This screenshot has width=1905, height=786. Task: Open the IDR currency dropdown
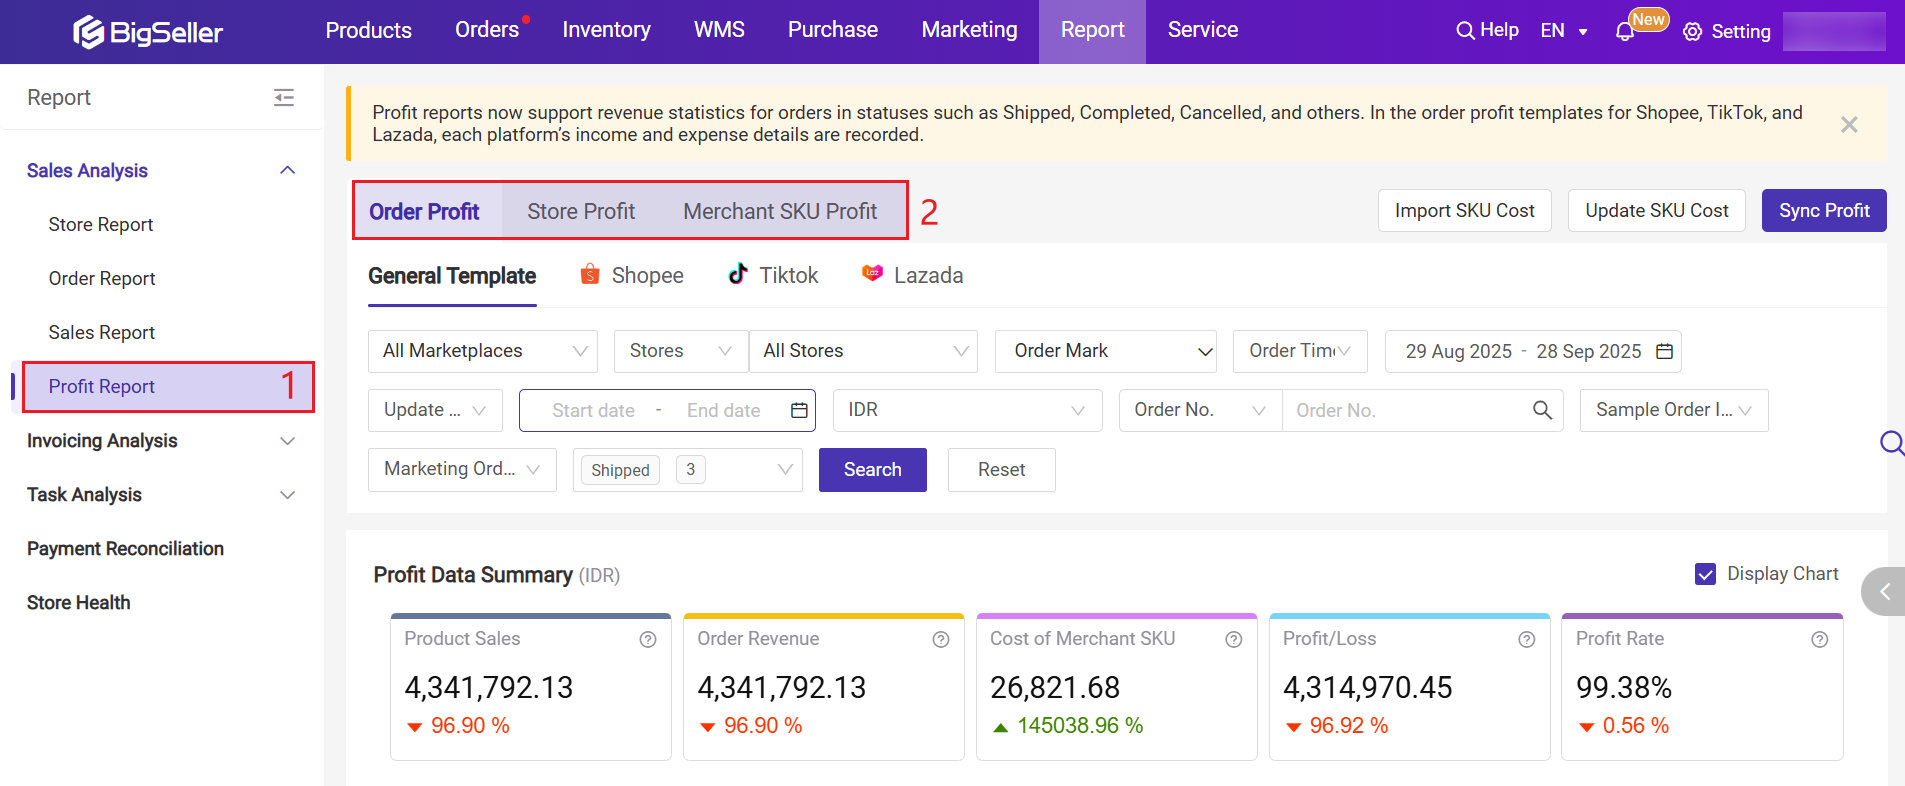(966, 410)
